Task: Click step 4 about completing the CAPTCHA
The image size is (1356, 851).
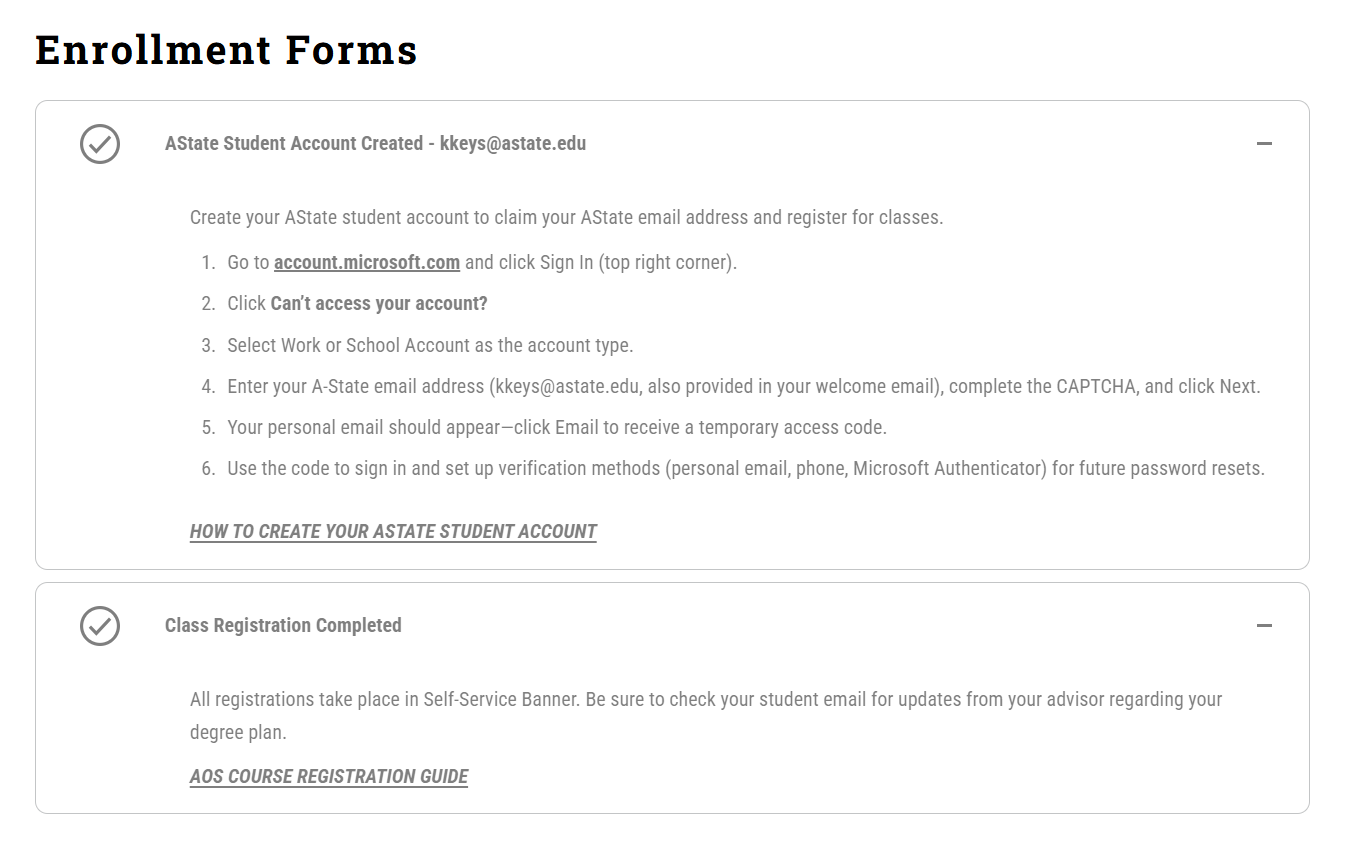Action: pos(743,387)
